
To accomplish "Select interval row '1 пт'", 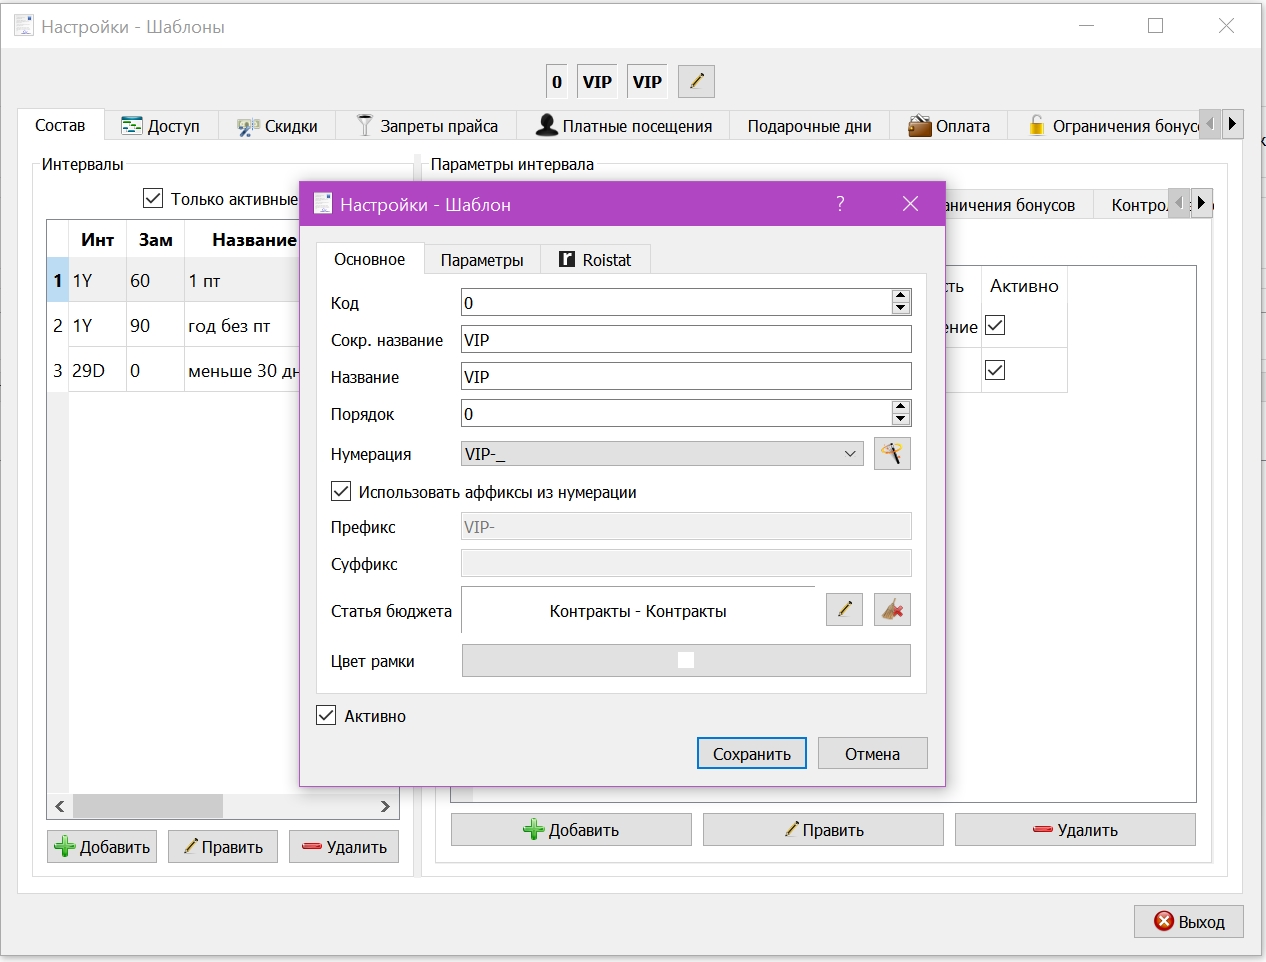I will point(175,281).
